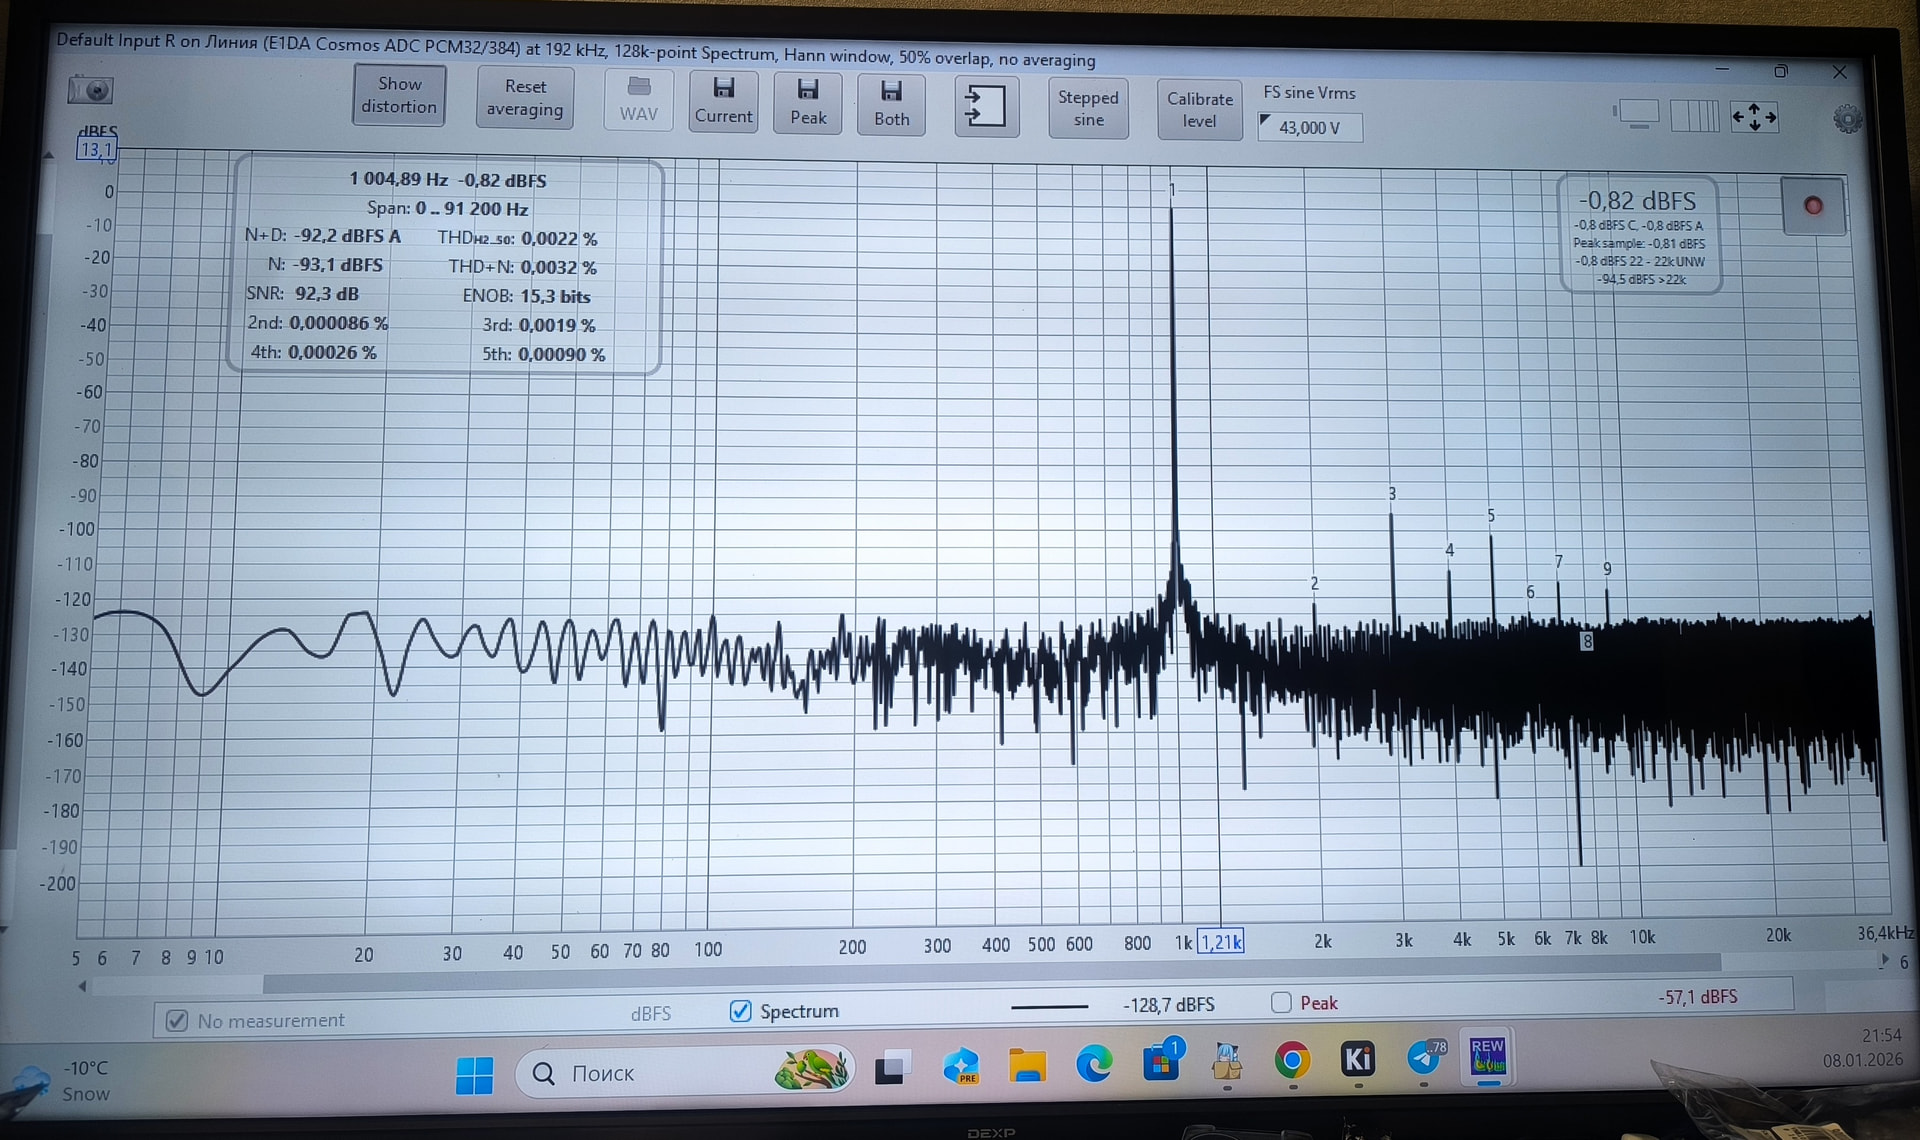Enable the Peak trace checkbox
The width and height of the screenshot is (1920, 1140).
[1281, 1003]
